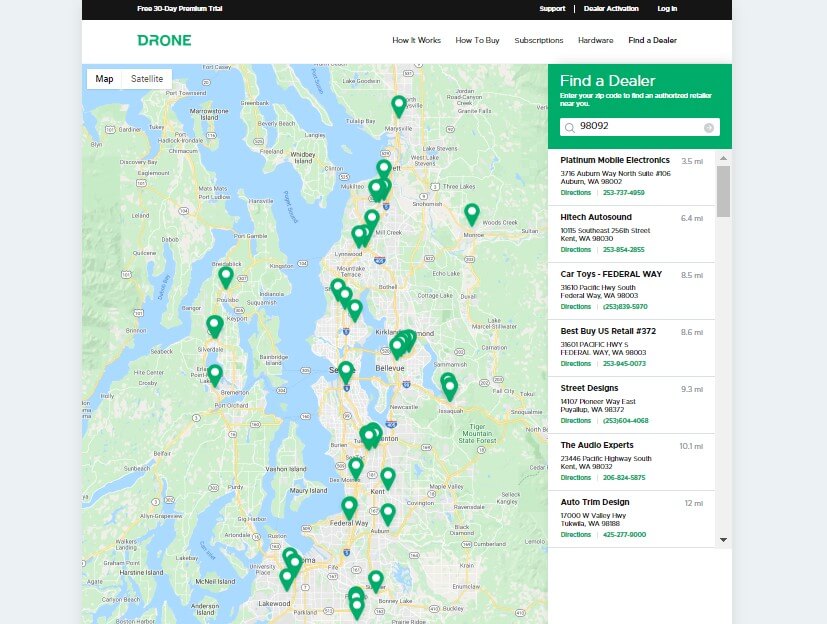
Task: Open Hardware page
Action: coord(595,40)
